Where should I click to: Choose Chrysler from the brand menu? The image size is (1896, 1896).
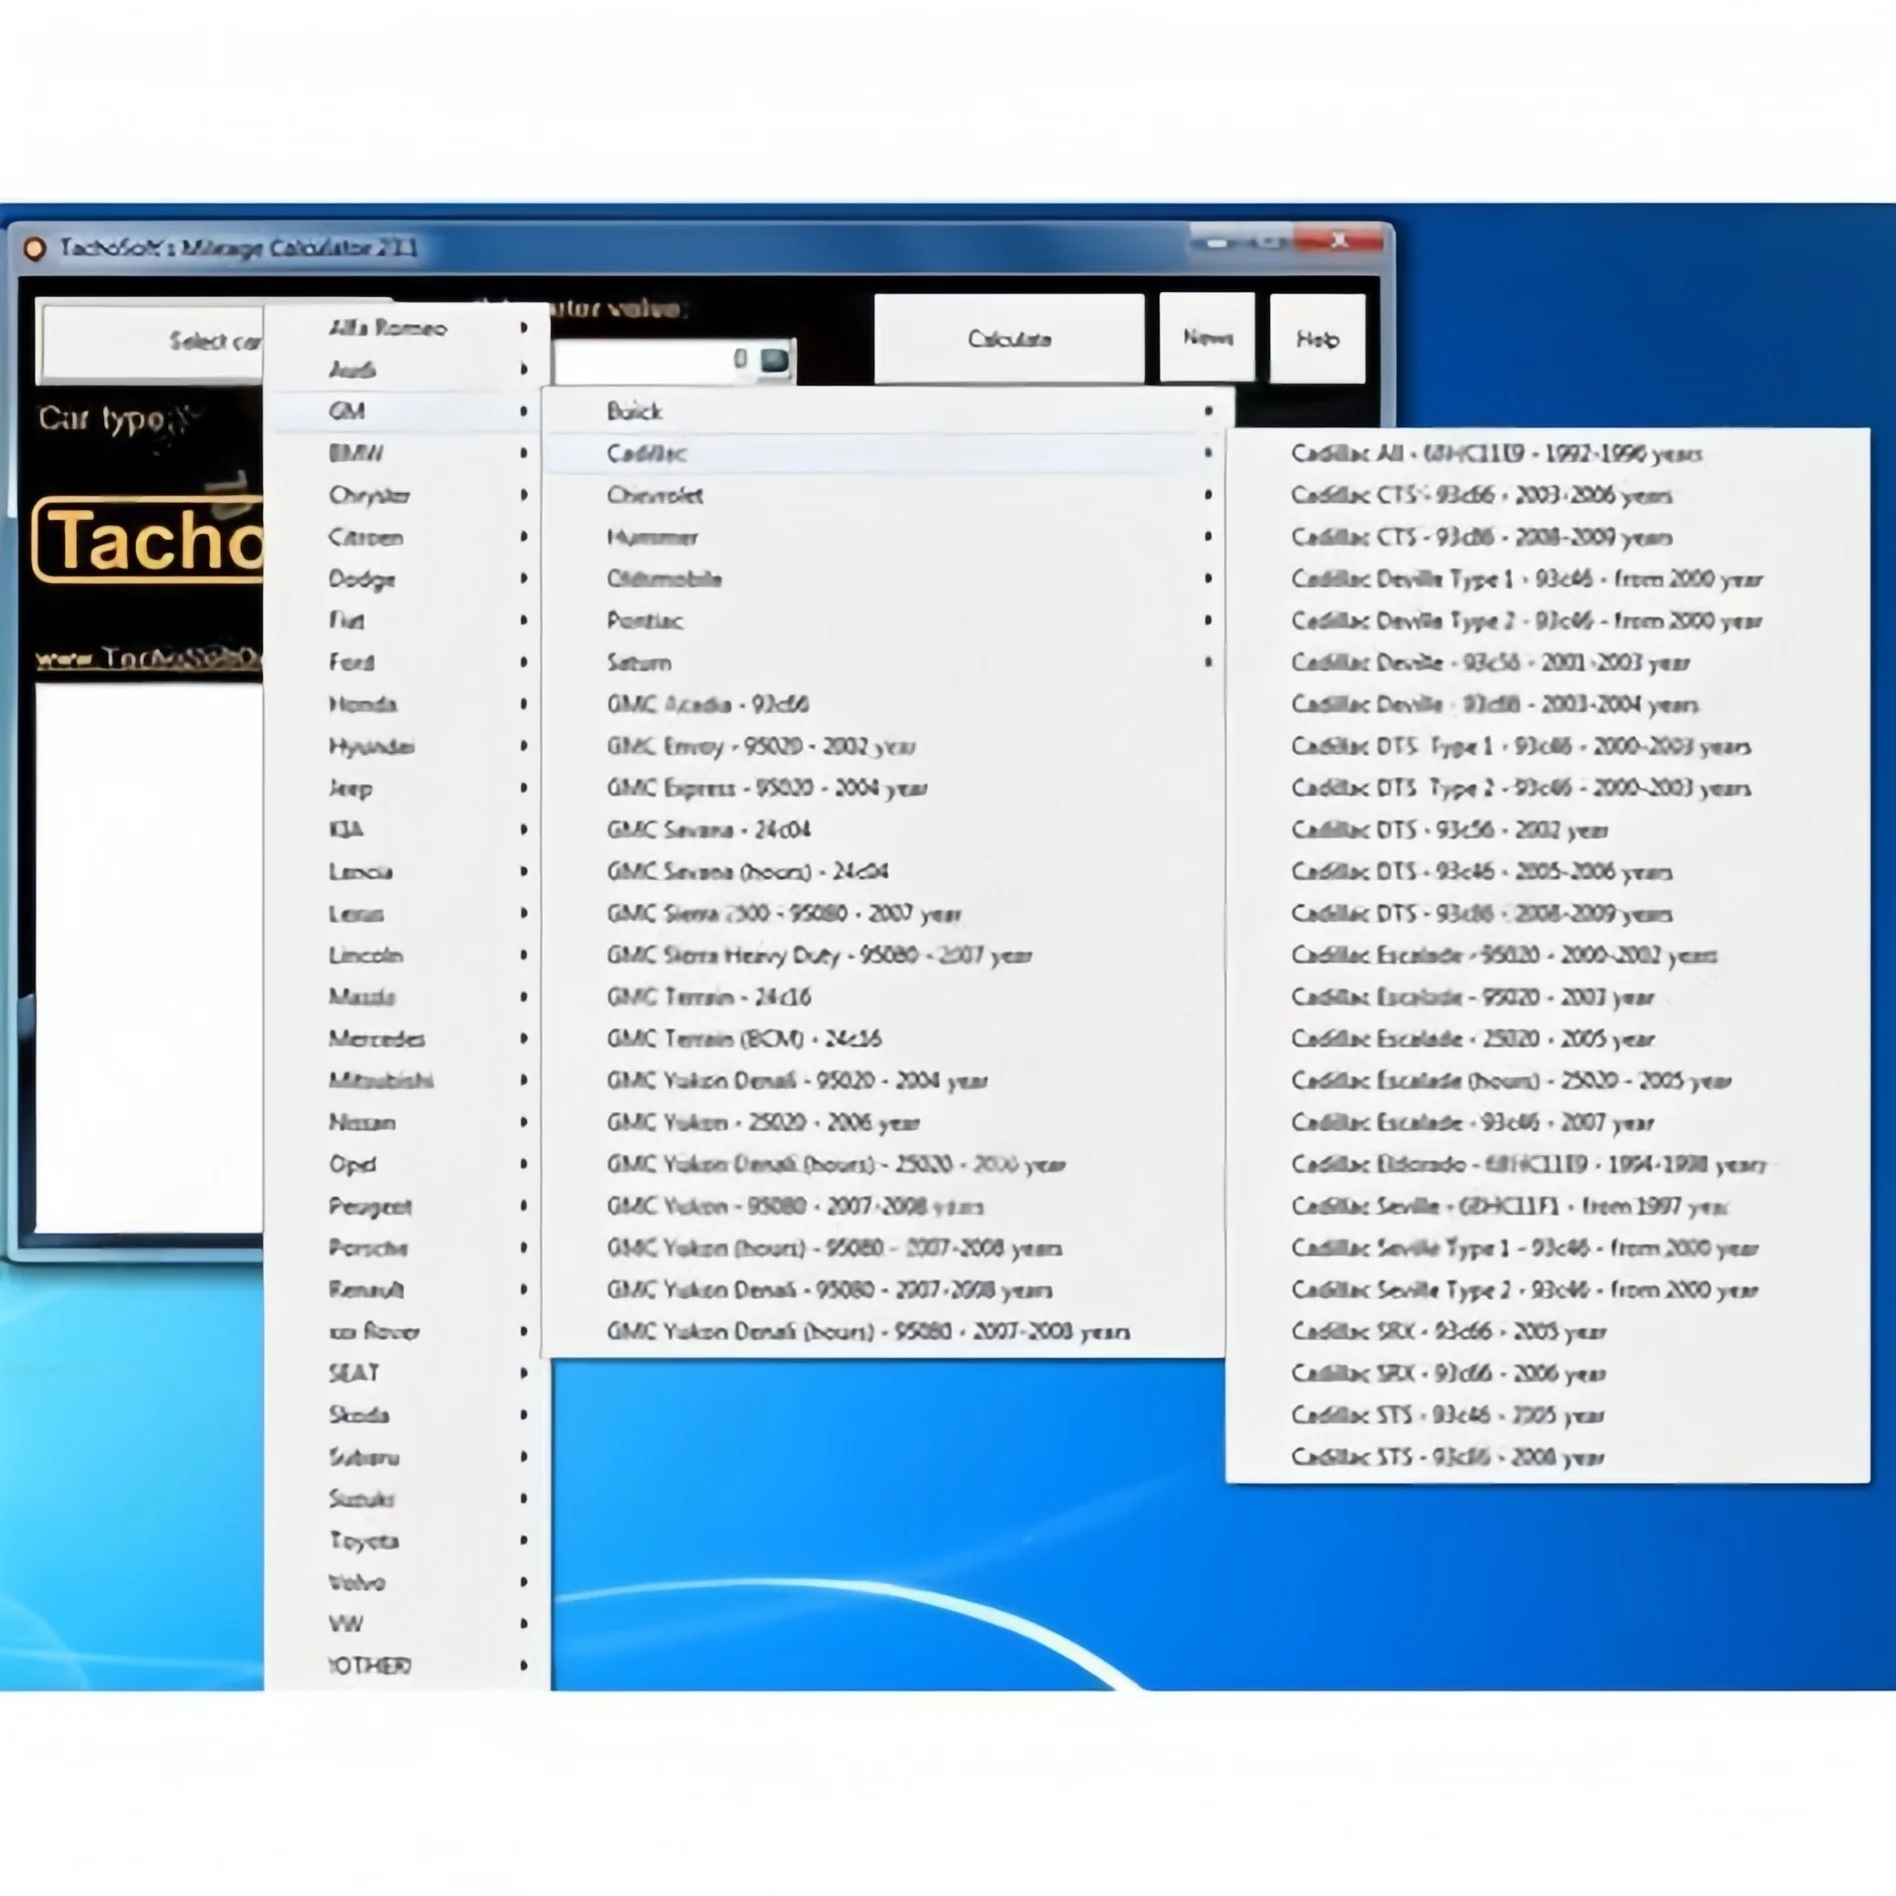coord(407,495)
